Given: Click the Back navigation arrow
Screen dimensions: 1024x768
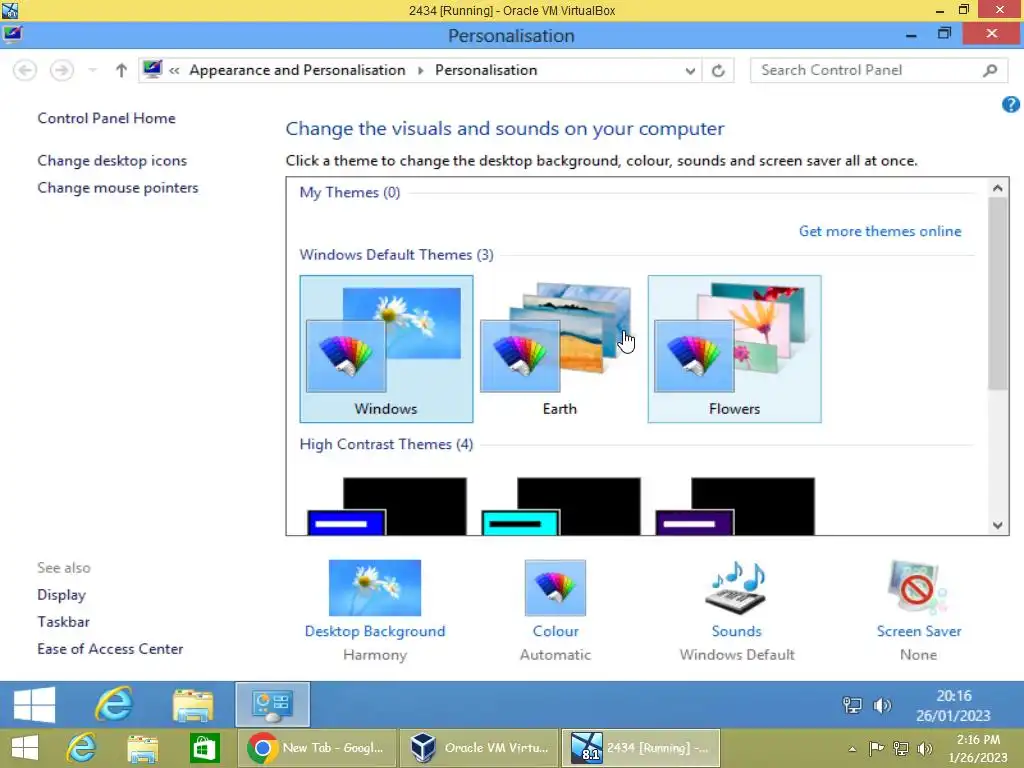Looking at the screenshot, I should pos(25,70).
